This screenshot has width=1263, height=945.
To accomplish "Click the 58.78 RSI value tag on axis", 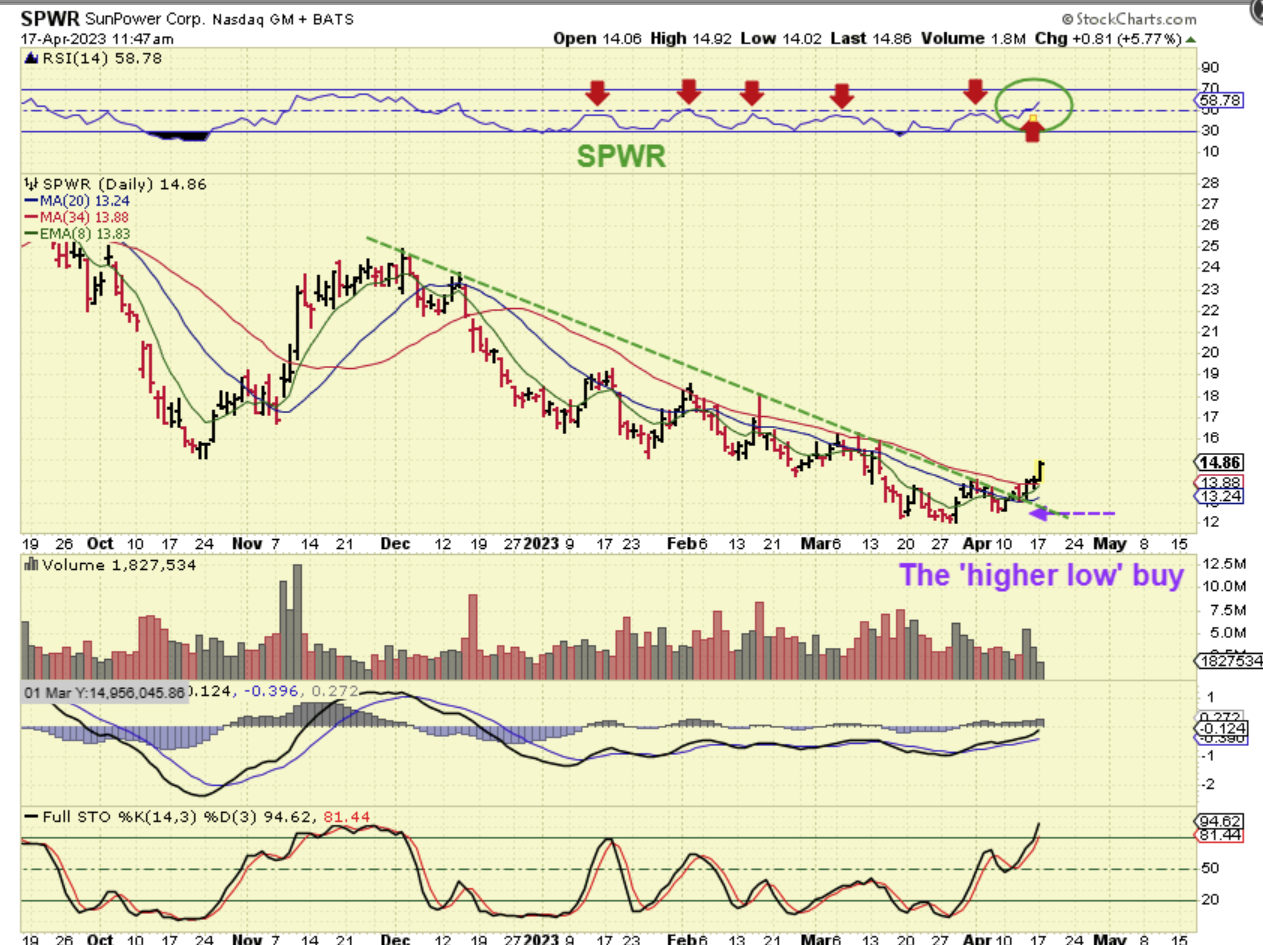I will click(x=1218, y=101).
